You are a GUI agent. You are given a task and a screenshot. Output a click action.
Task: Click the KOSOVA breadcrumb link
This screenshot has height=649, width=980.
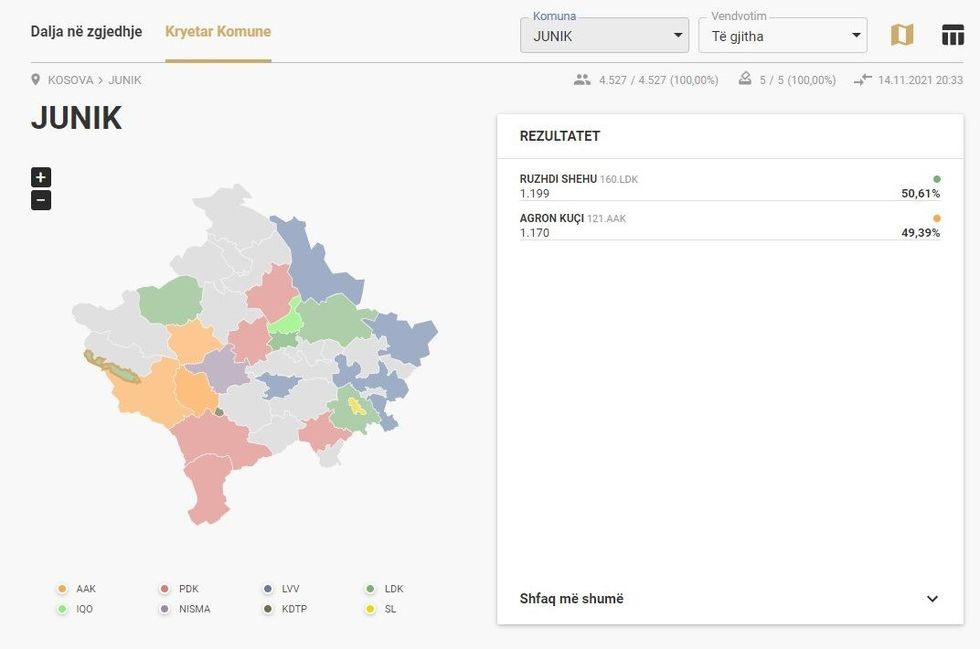[70, 80]
